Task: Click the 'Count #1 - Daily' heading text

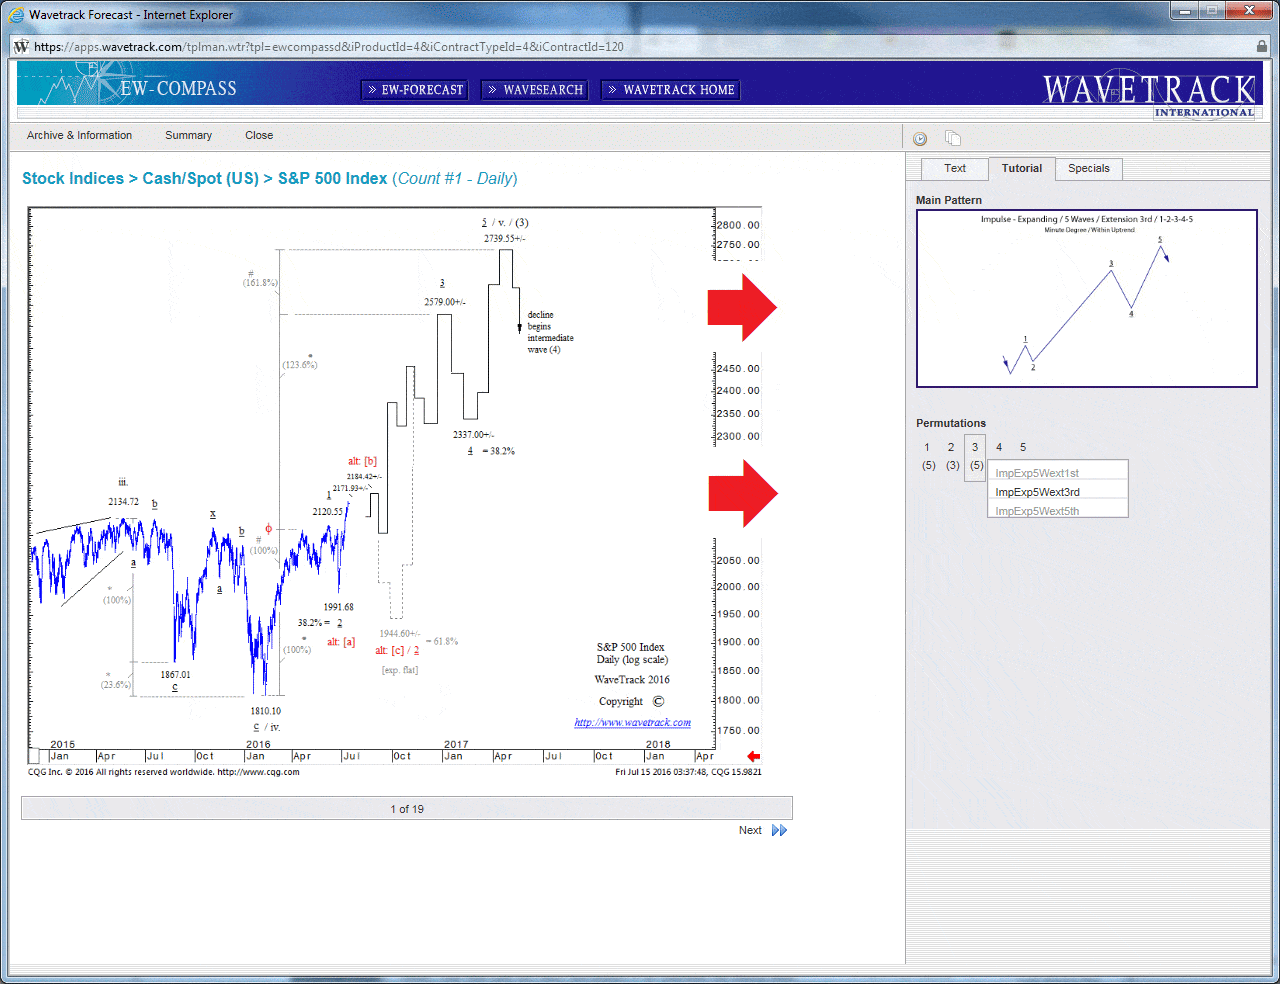Action: [x=455, y=178]
